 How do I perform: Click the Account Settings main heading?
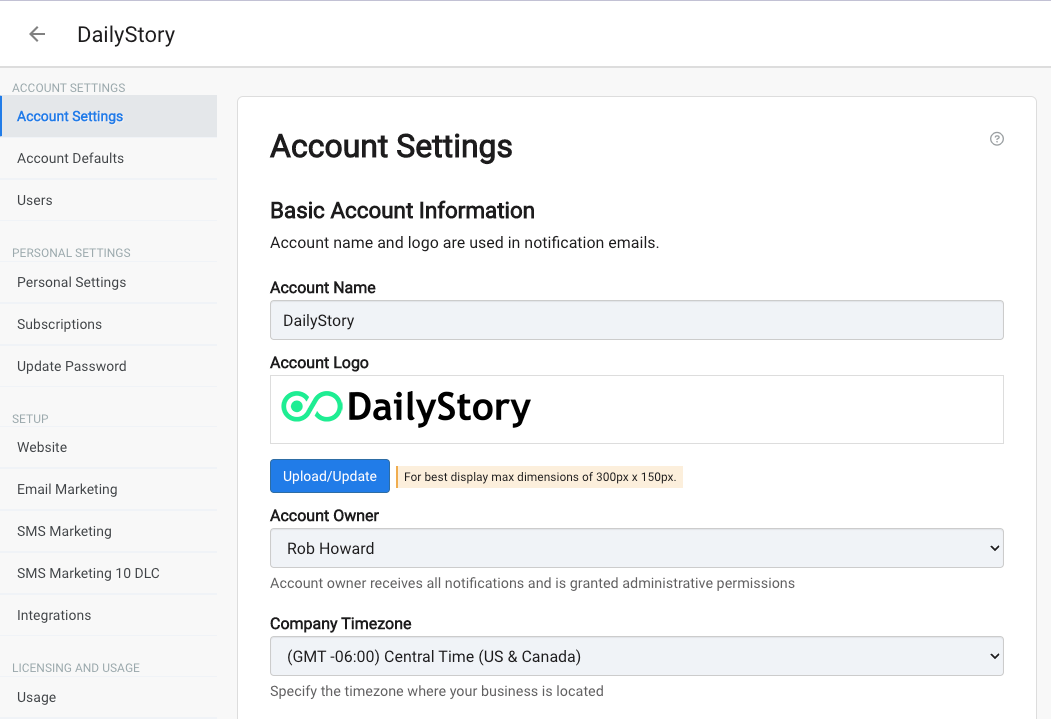coord(391,147)
